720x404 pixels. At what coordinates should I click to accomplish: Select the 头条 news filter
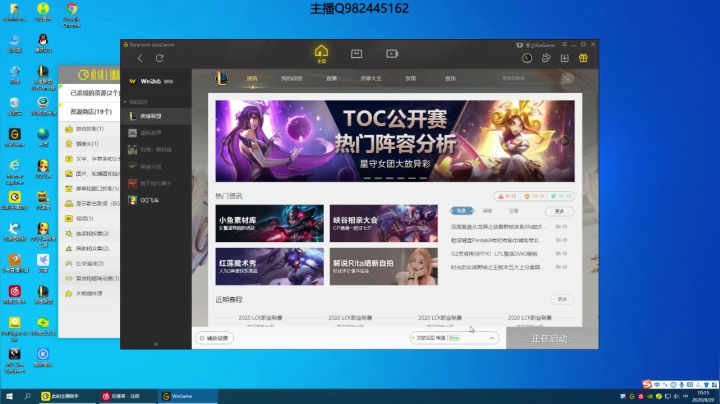(x=461, y=211)
